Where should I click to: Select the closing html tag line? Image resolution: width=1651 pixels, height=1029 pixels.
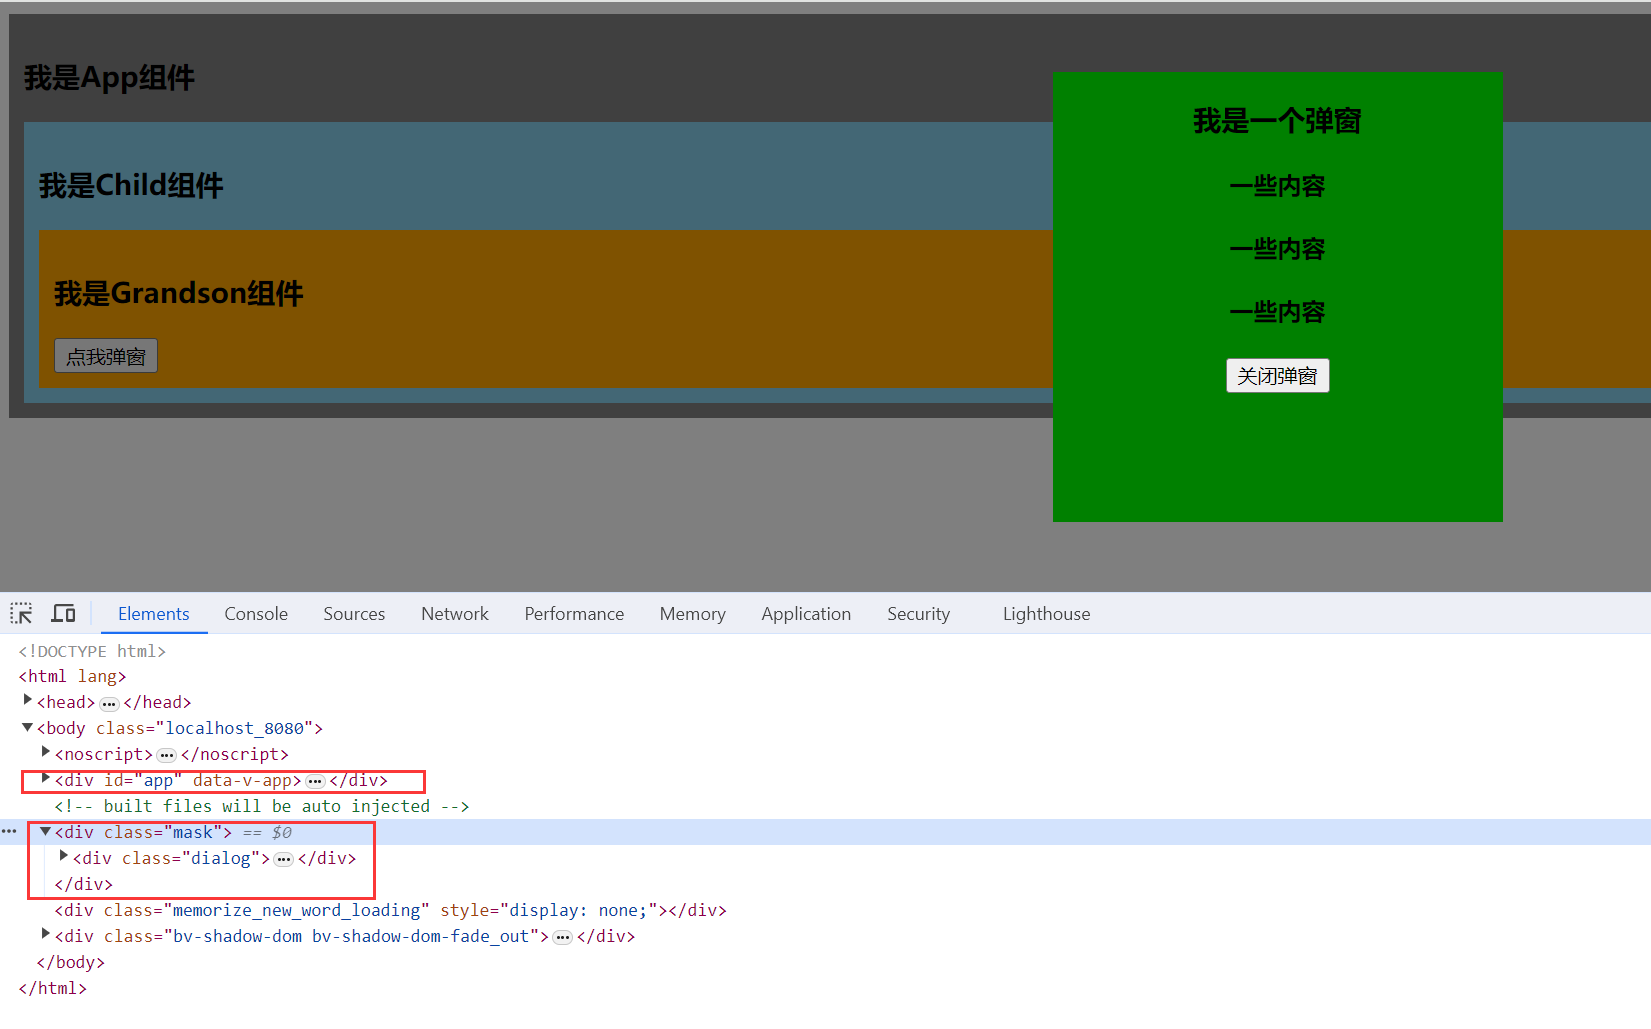coord(52,989)
